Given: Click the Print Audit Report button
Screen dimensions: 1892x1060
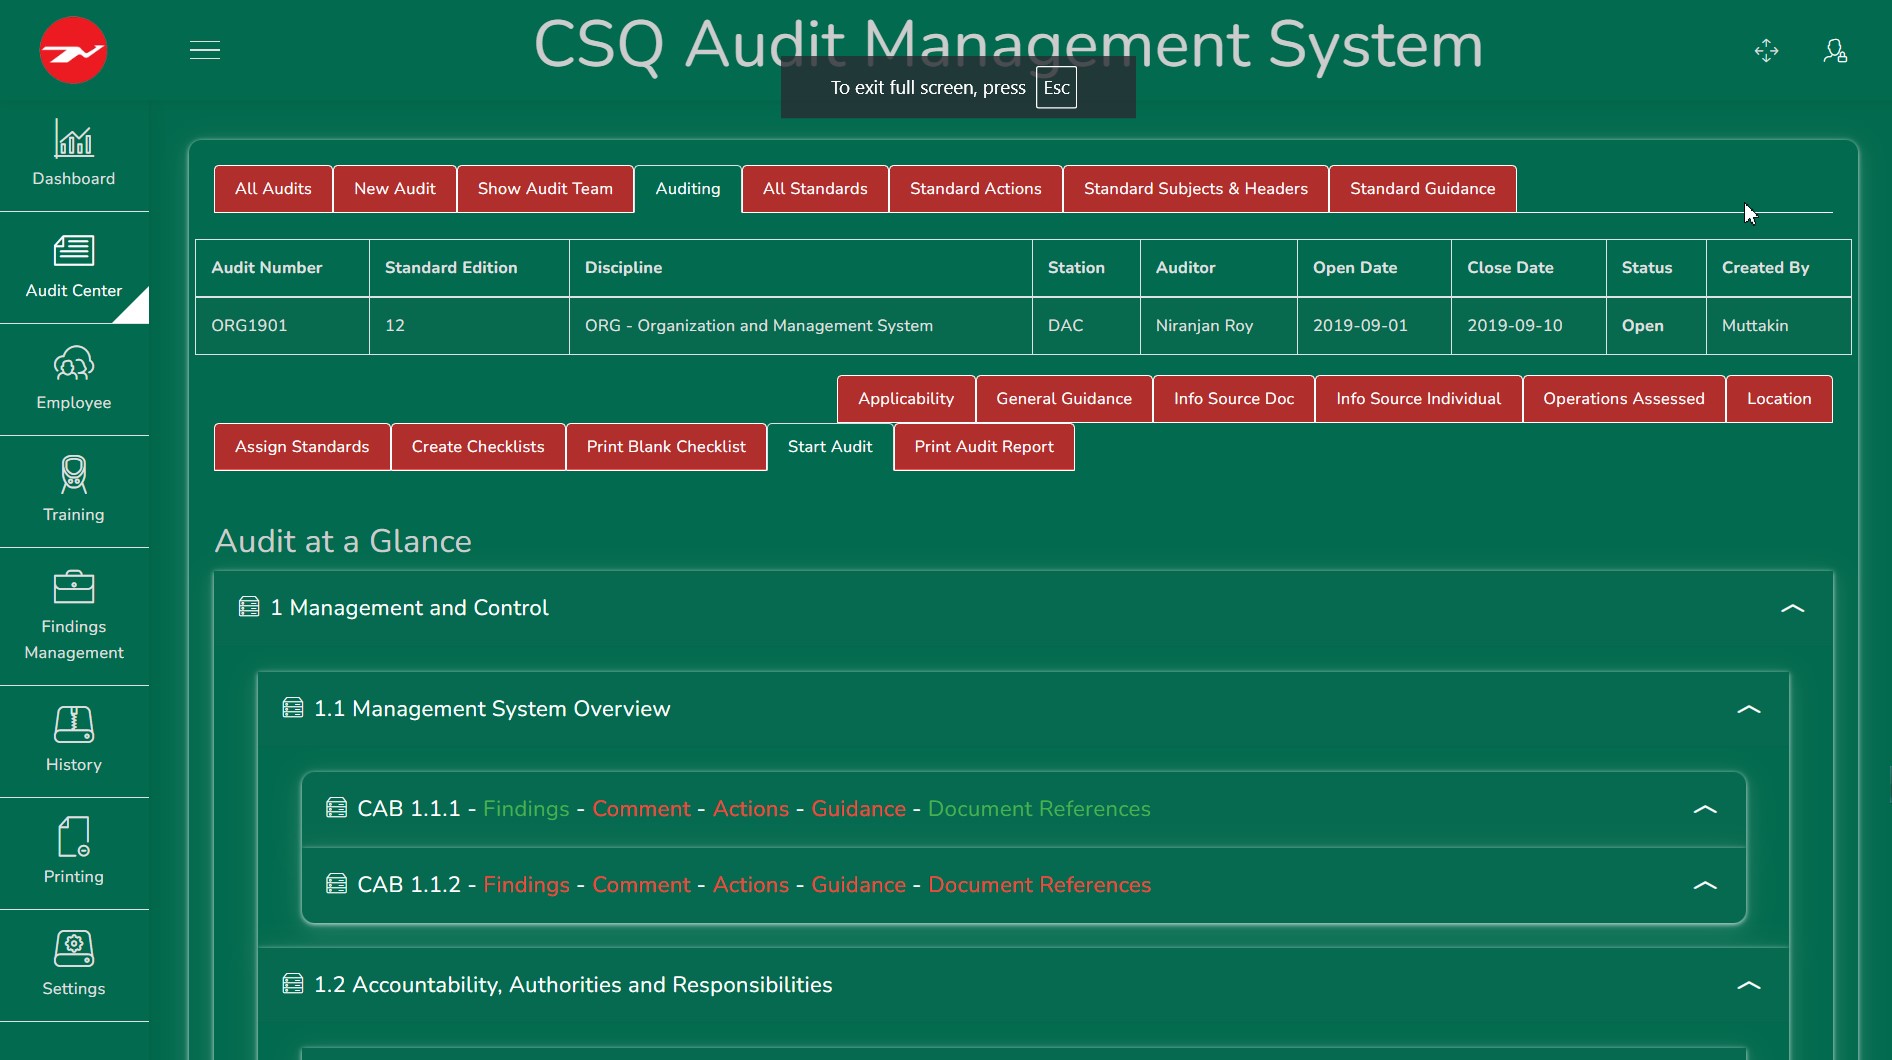Looking at the screenshot, I should click(984, 447).
